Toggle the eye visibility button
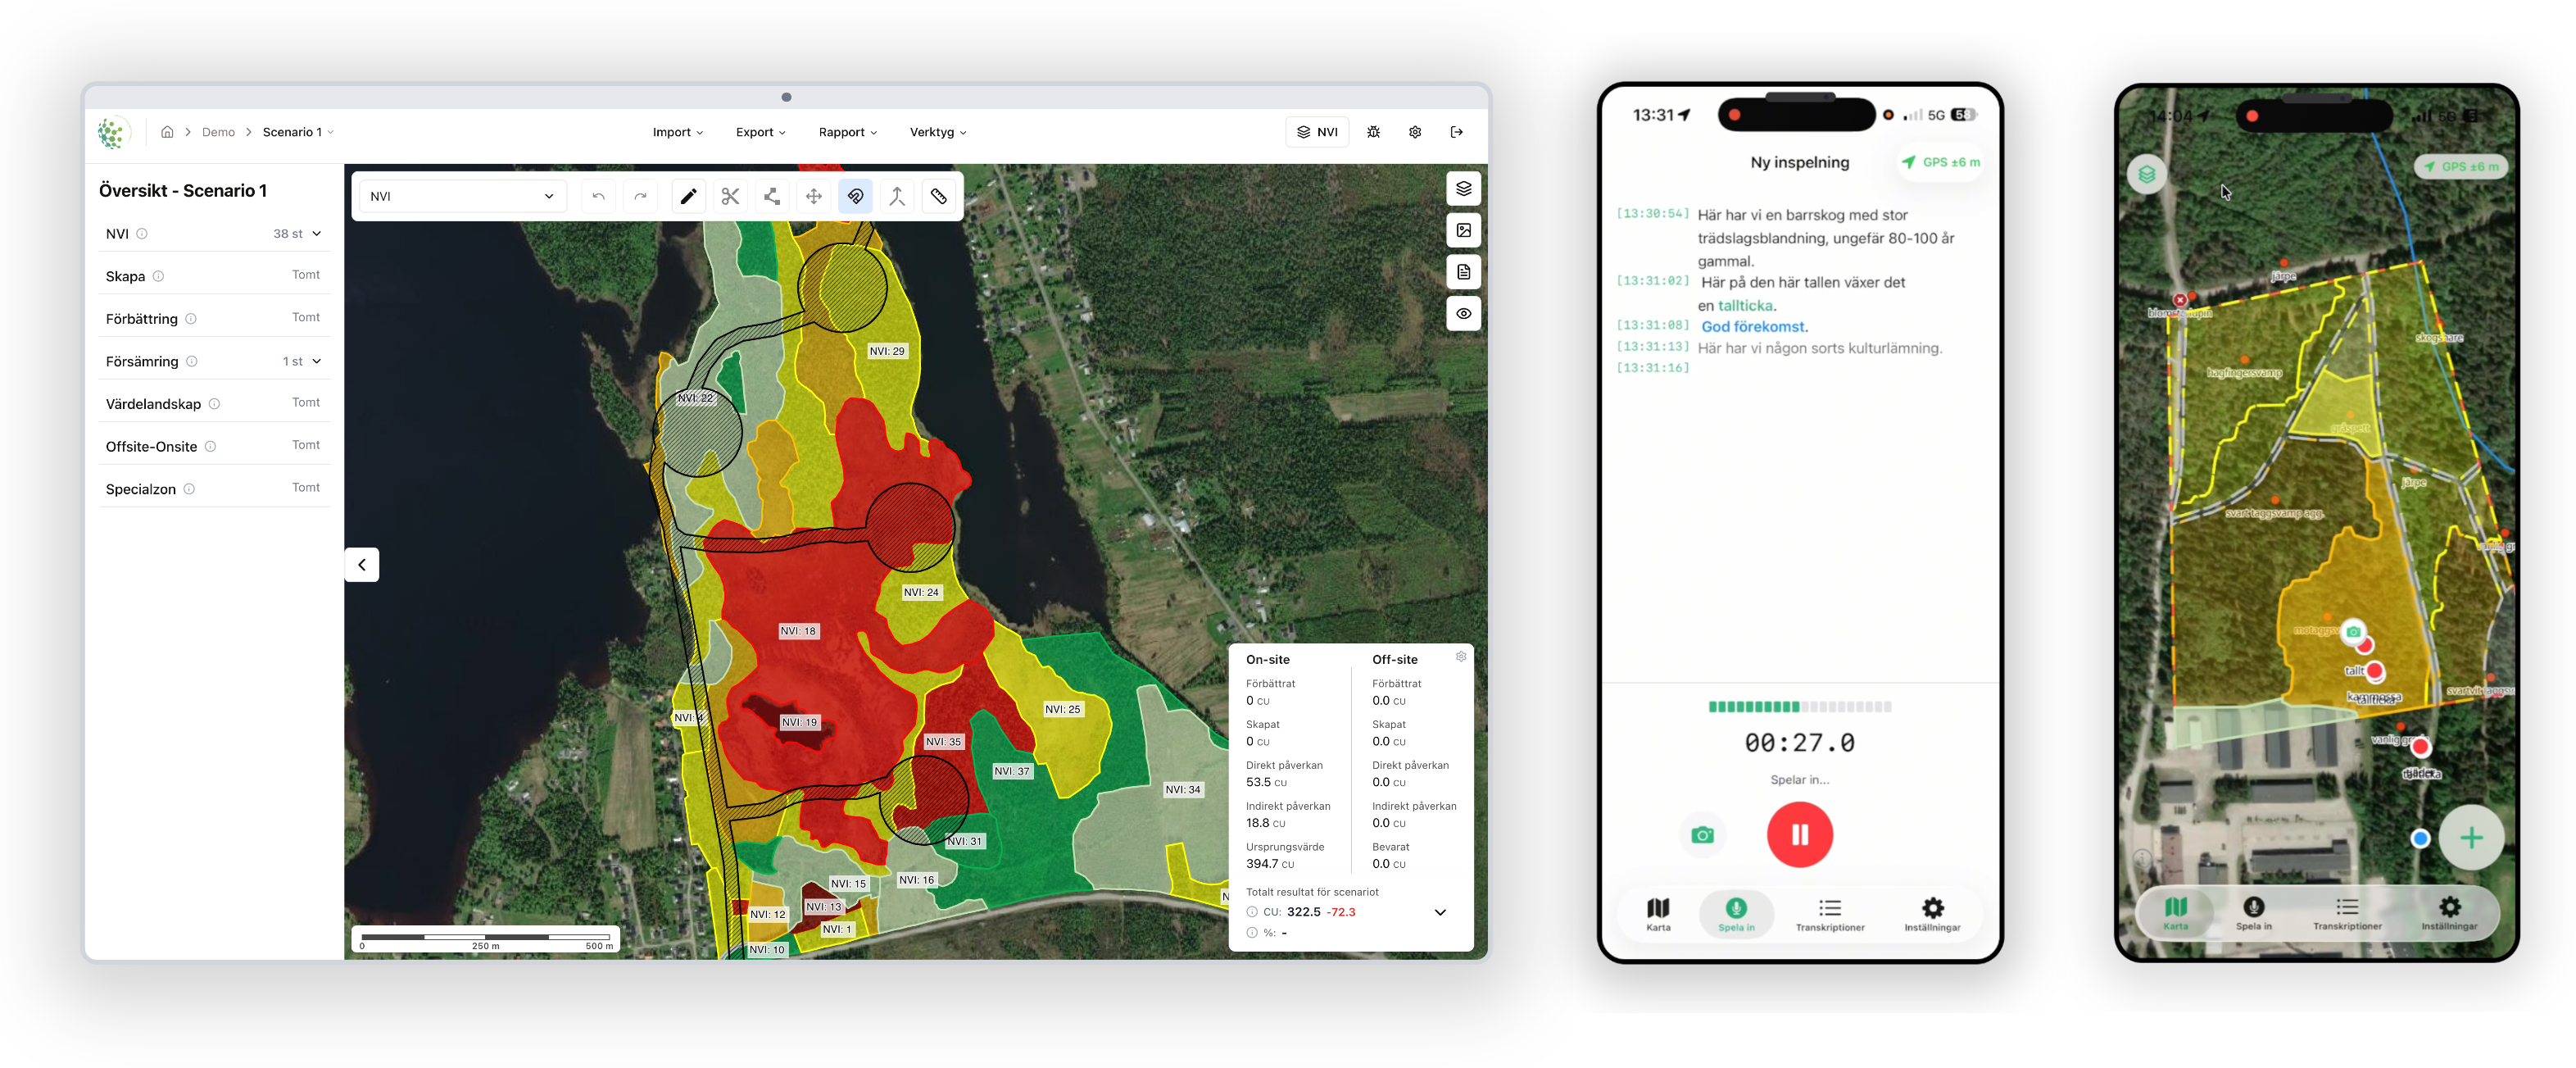2576x1068 pixels. click(1463, 313)
